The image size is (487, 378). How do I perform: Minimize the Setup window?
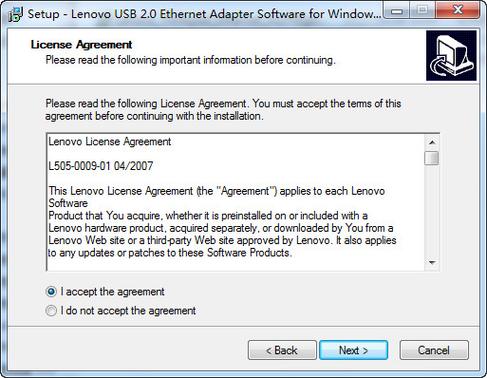click(397, 11)
